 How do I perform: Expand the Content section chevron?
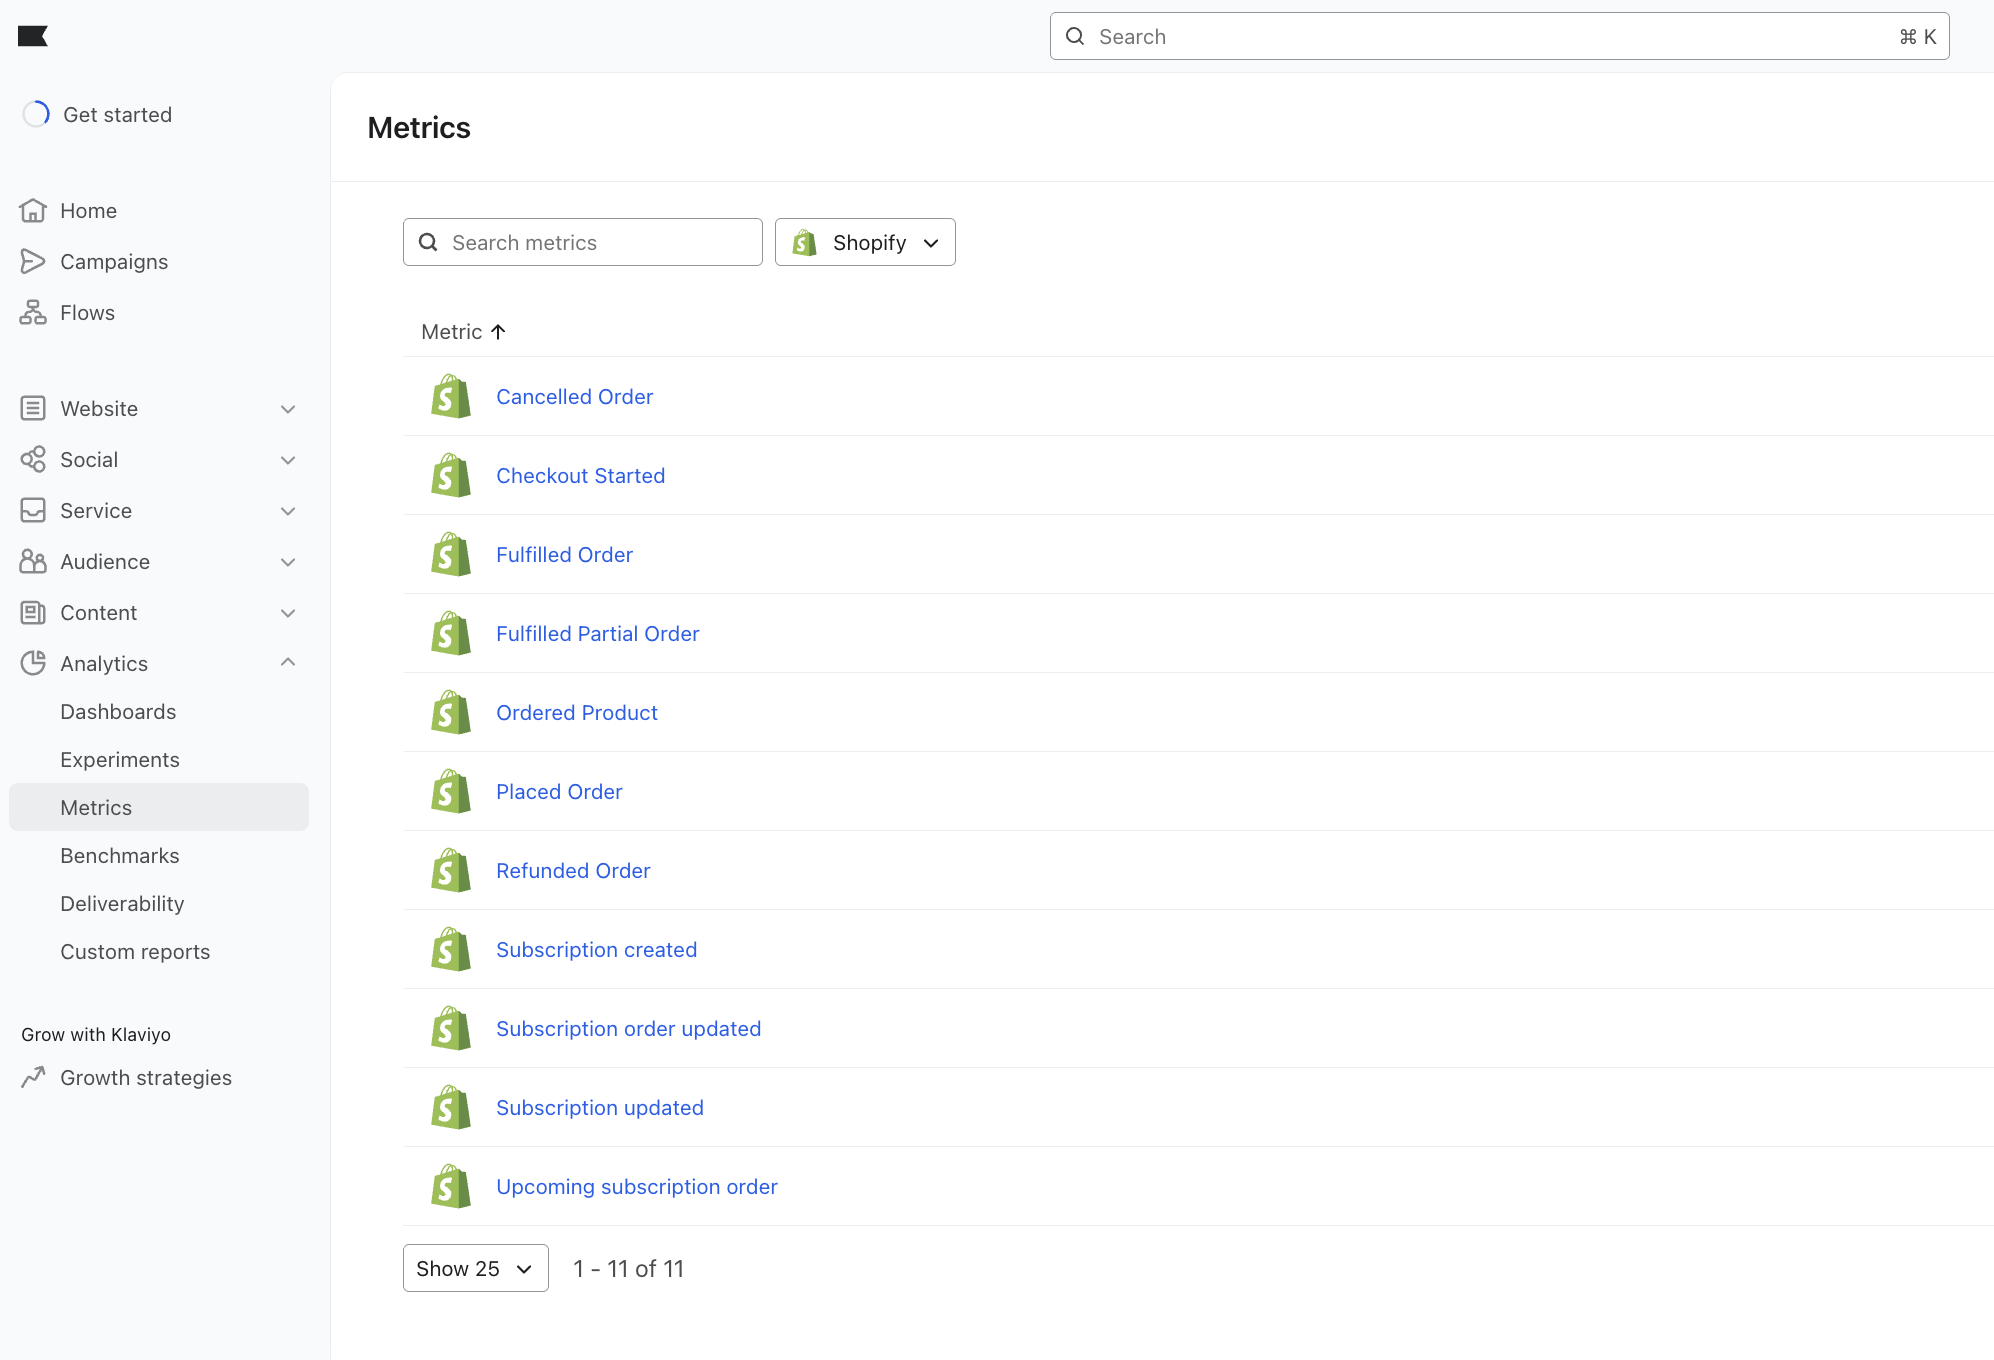pos(288,613)
